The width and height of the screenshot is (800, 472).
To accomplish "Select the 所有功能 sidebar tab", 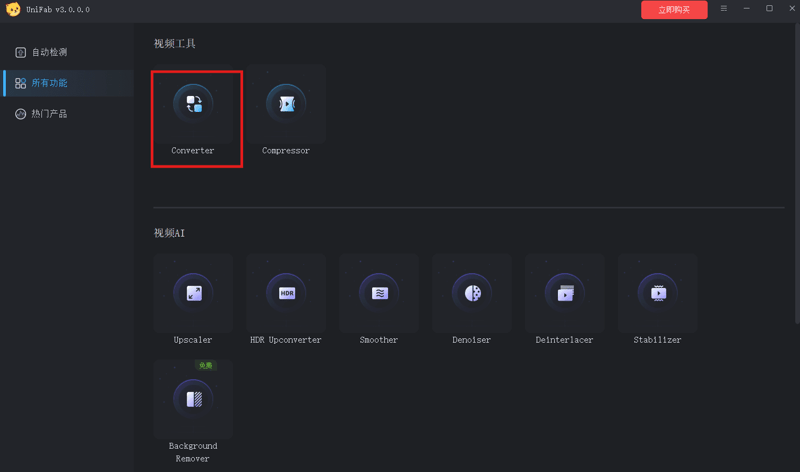I will pyautogui.click(x=49, y=83).
